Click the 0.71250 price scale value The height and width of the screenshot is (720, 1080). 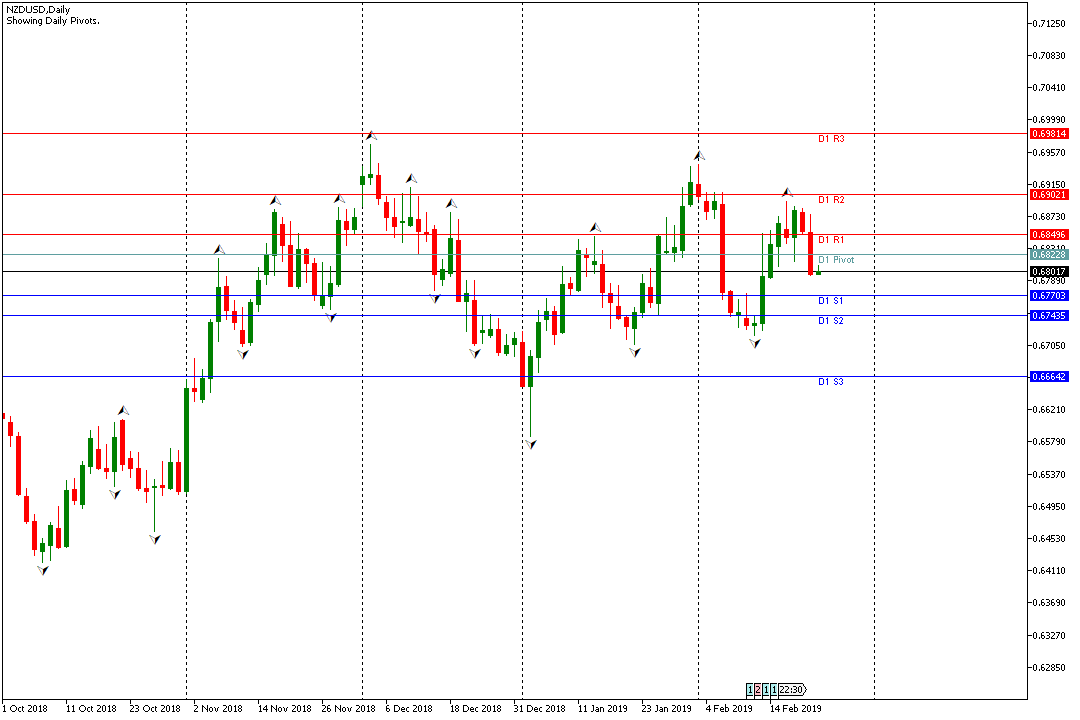click(x=1049, y=23)
